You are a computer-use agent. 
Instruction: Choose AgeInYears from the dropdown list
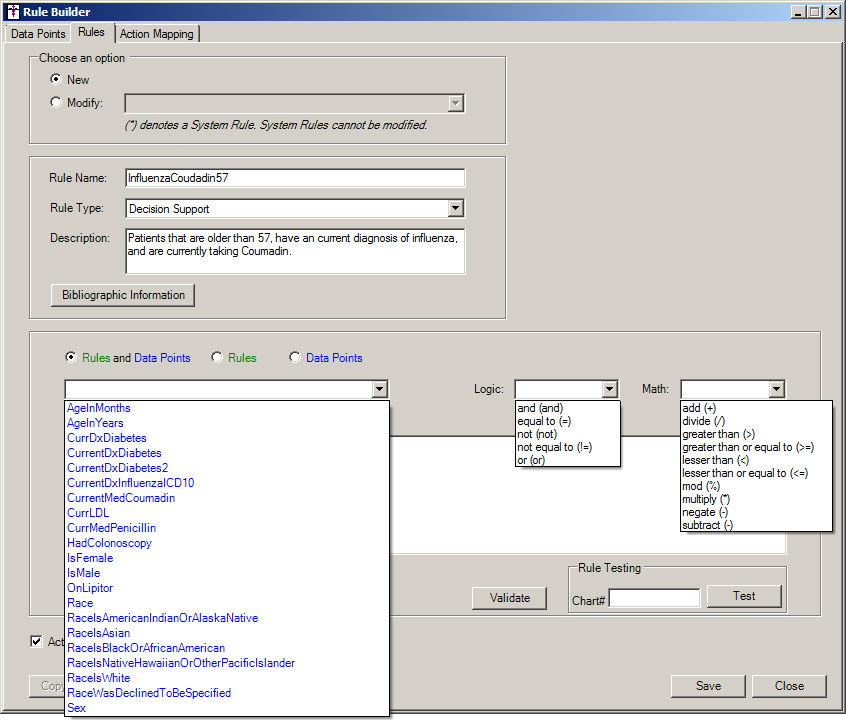[x=95, y=423]
